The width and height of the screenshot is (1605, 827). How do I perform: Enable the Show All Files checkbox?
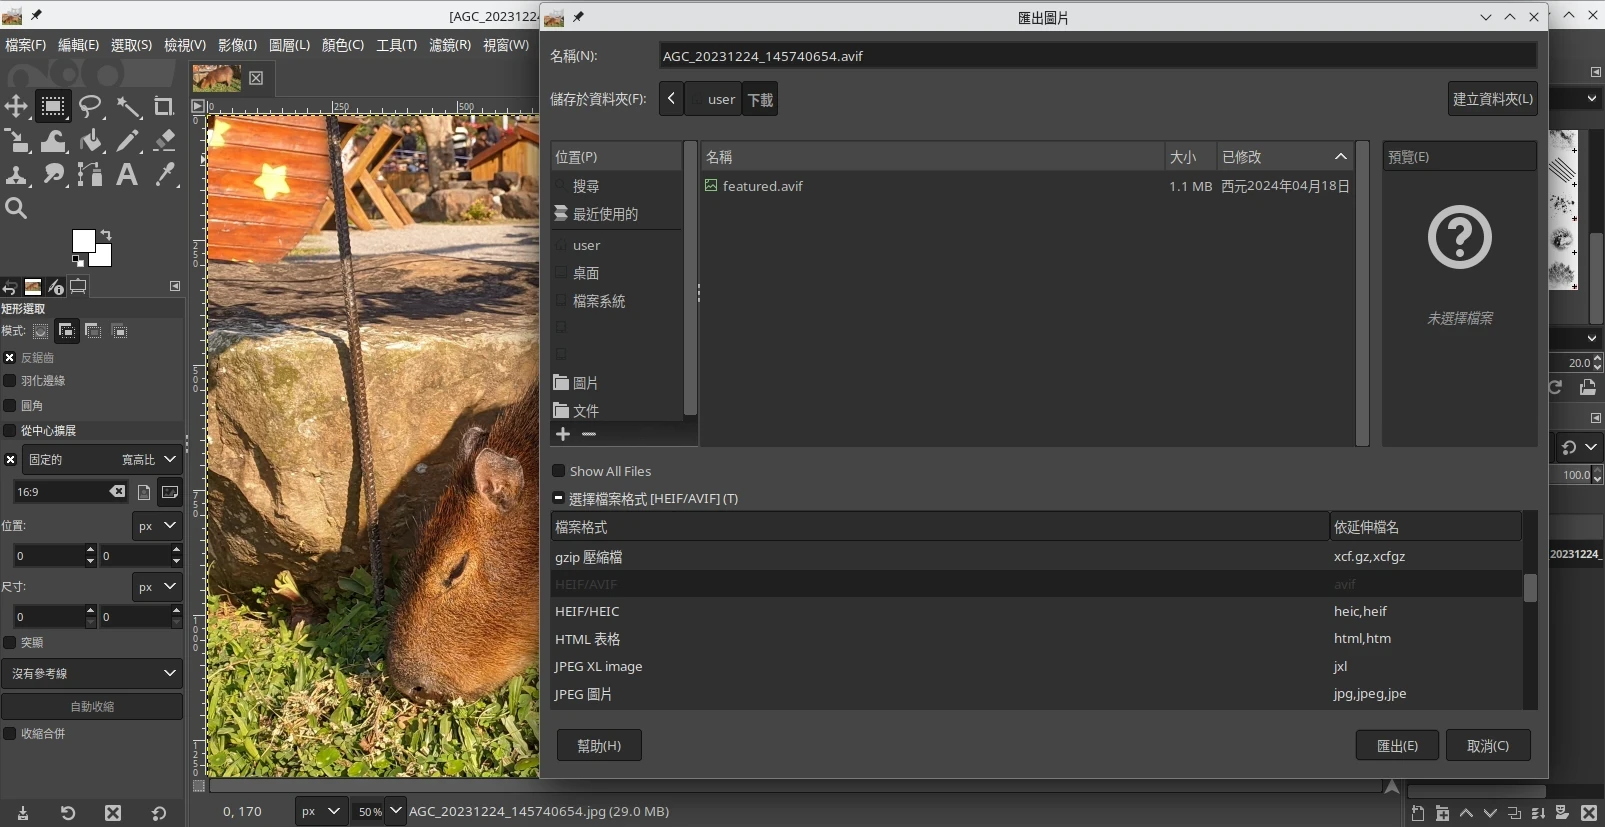(x=559, y=471)
